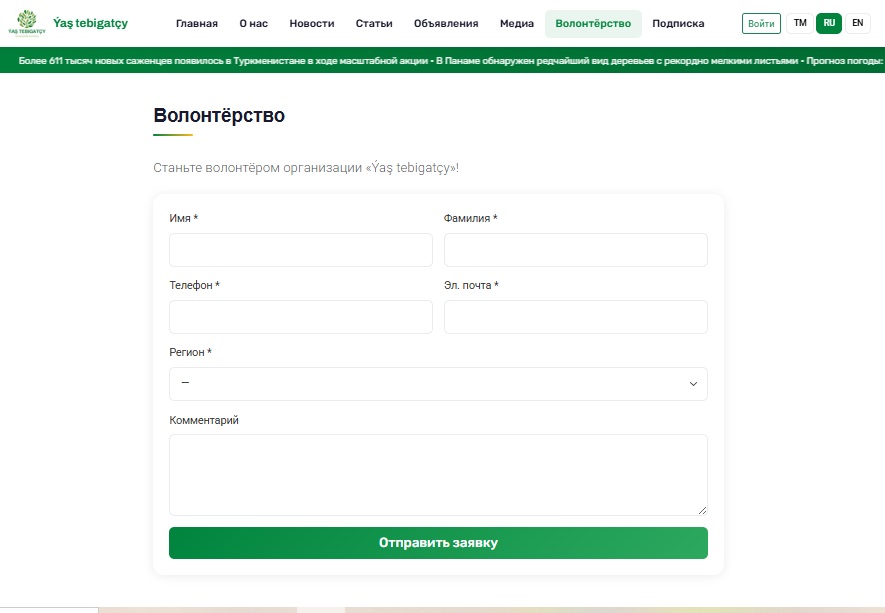
Task: Focus the Телефон input field
Action: [x=301, y=317]
